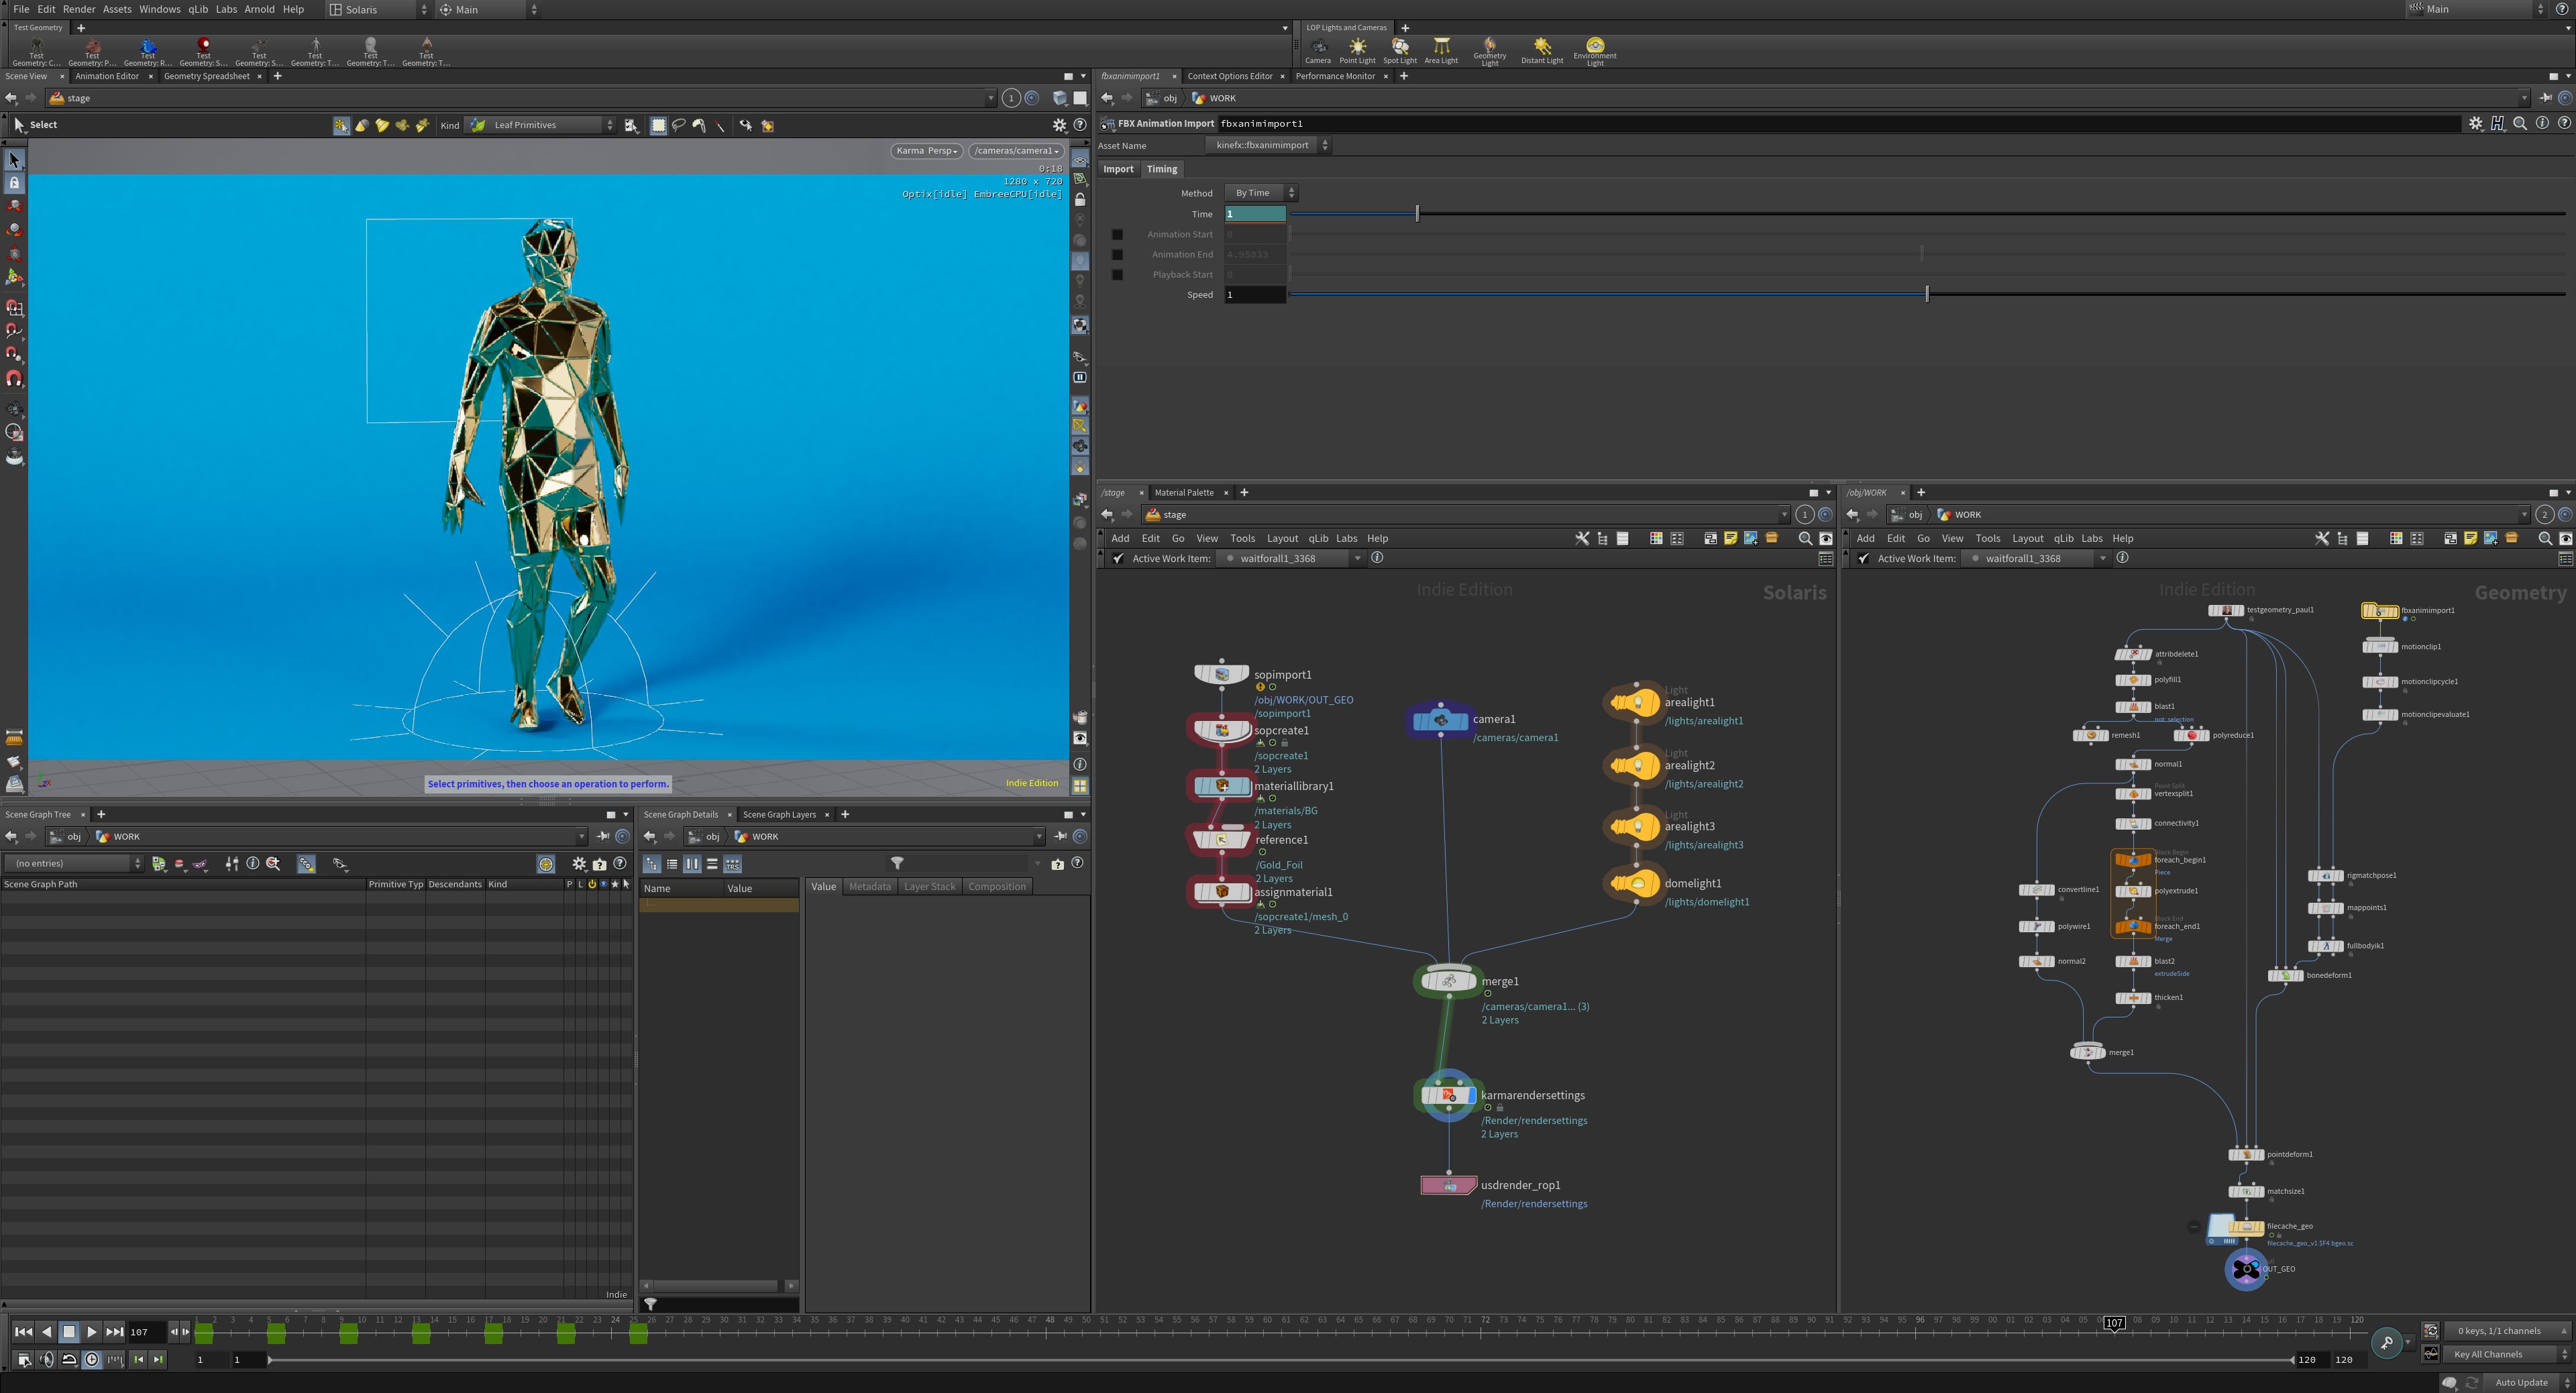Click the current frame number field

pos(146,1331)
